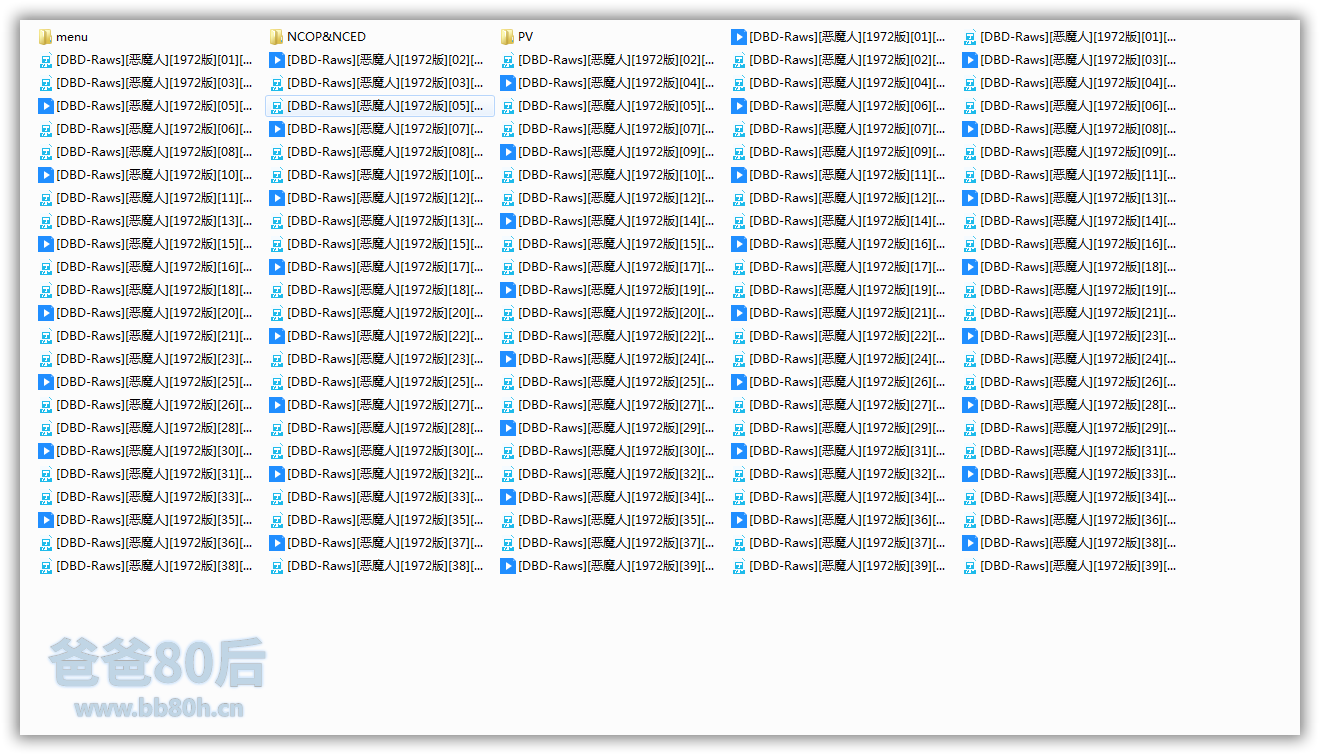Select the video file name for episode [32]
This screenshot has height=755, width=1320.
point(385,474)
